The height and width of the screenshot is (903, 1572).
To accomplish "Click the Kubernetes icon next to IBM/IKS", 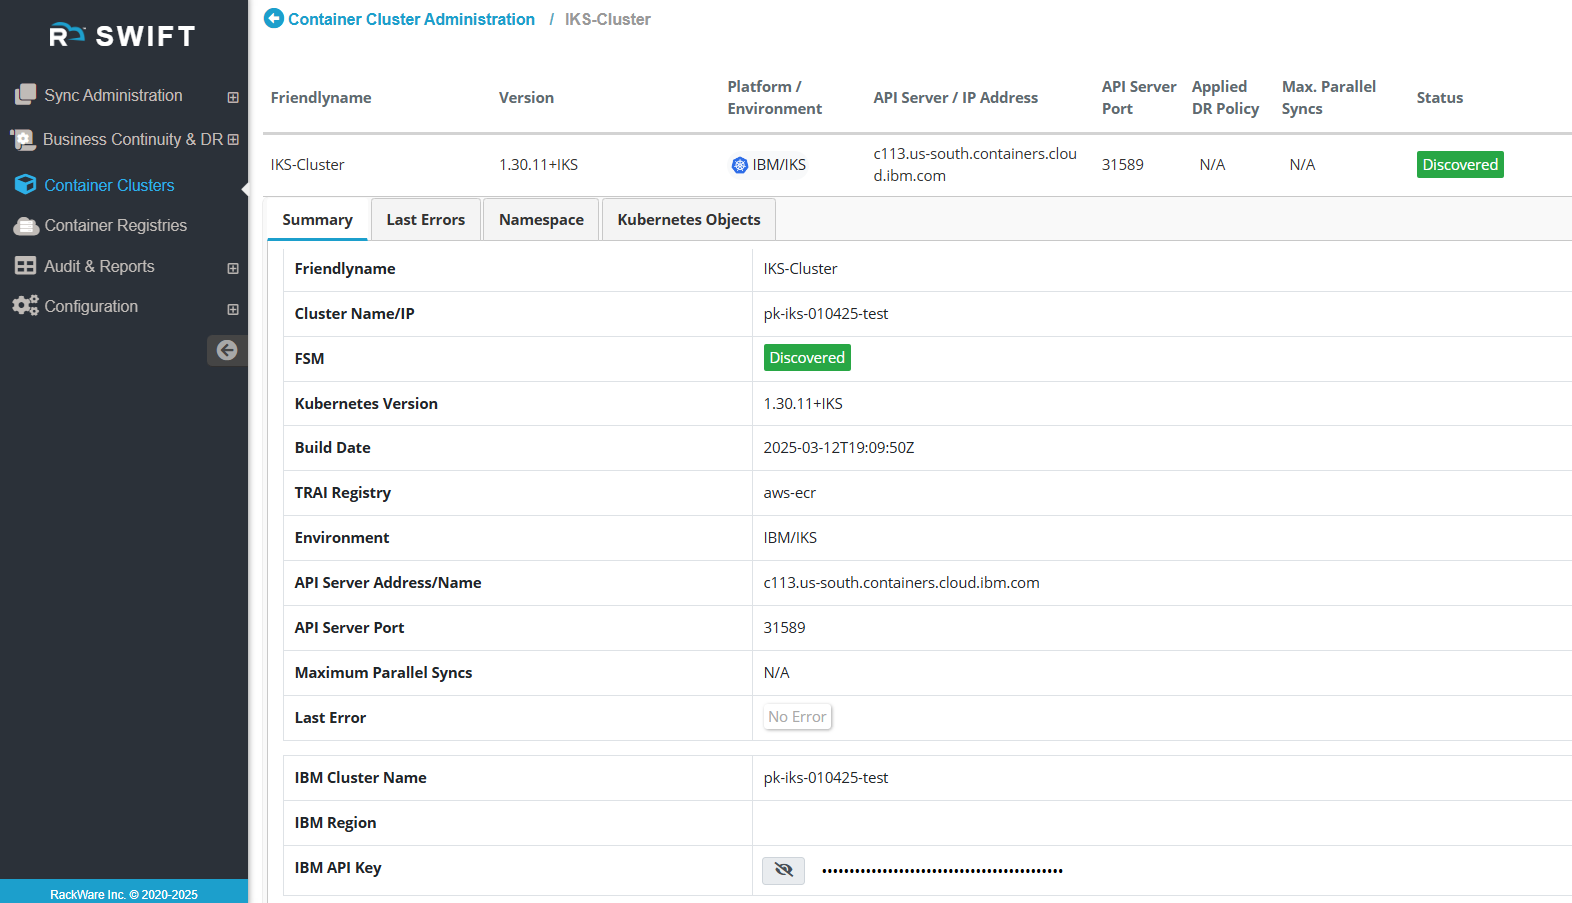I will pyautogui.click(x=739, y=165).
